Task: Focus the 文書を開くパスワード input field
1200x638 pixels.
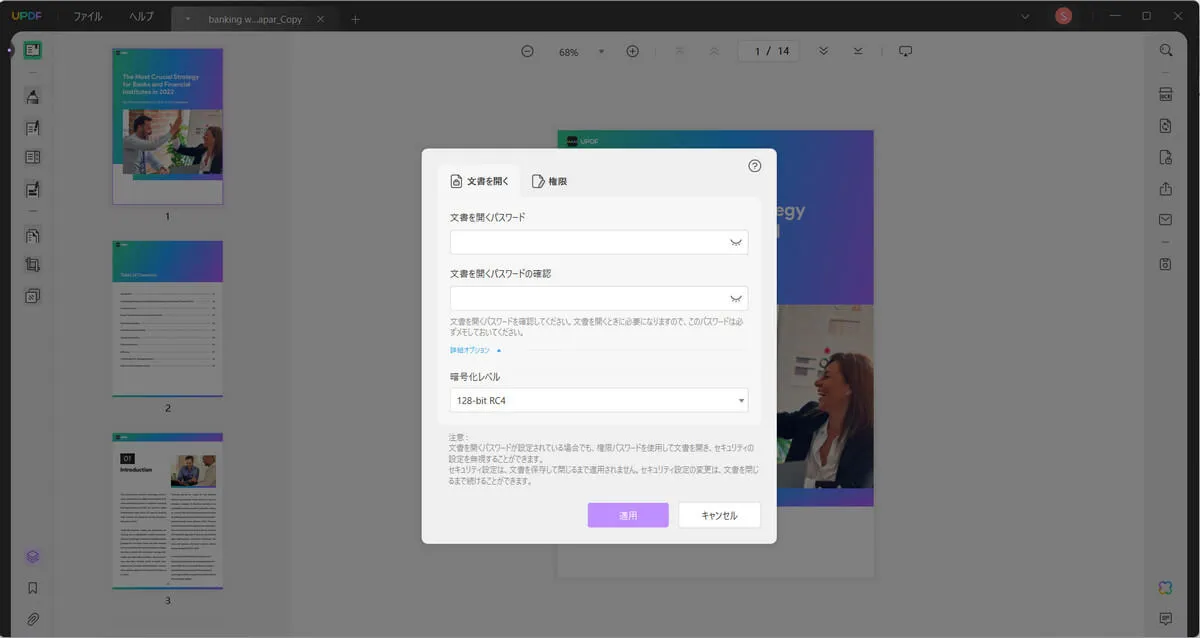Action: [x=599, y=242]
